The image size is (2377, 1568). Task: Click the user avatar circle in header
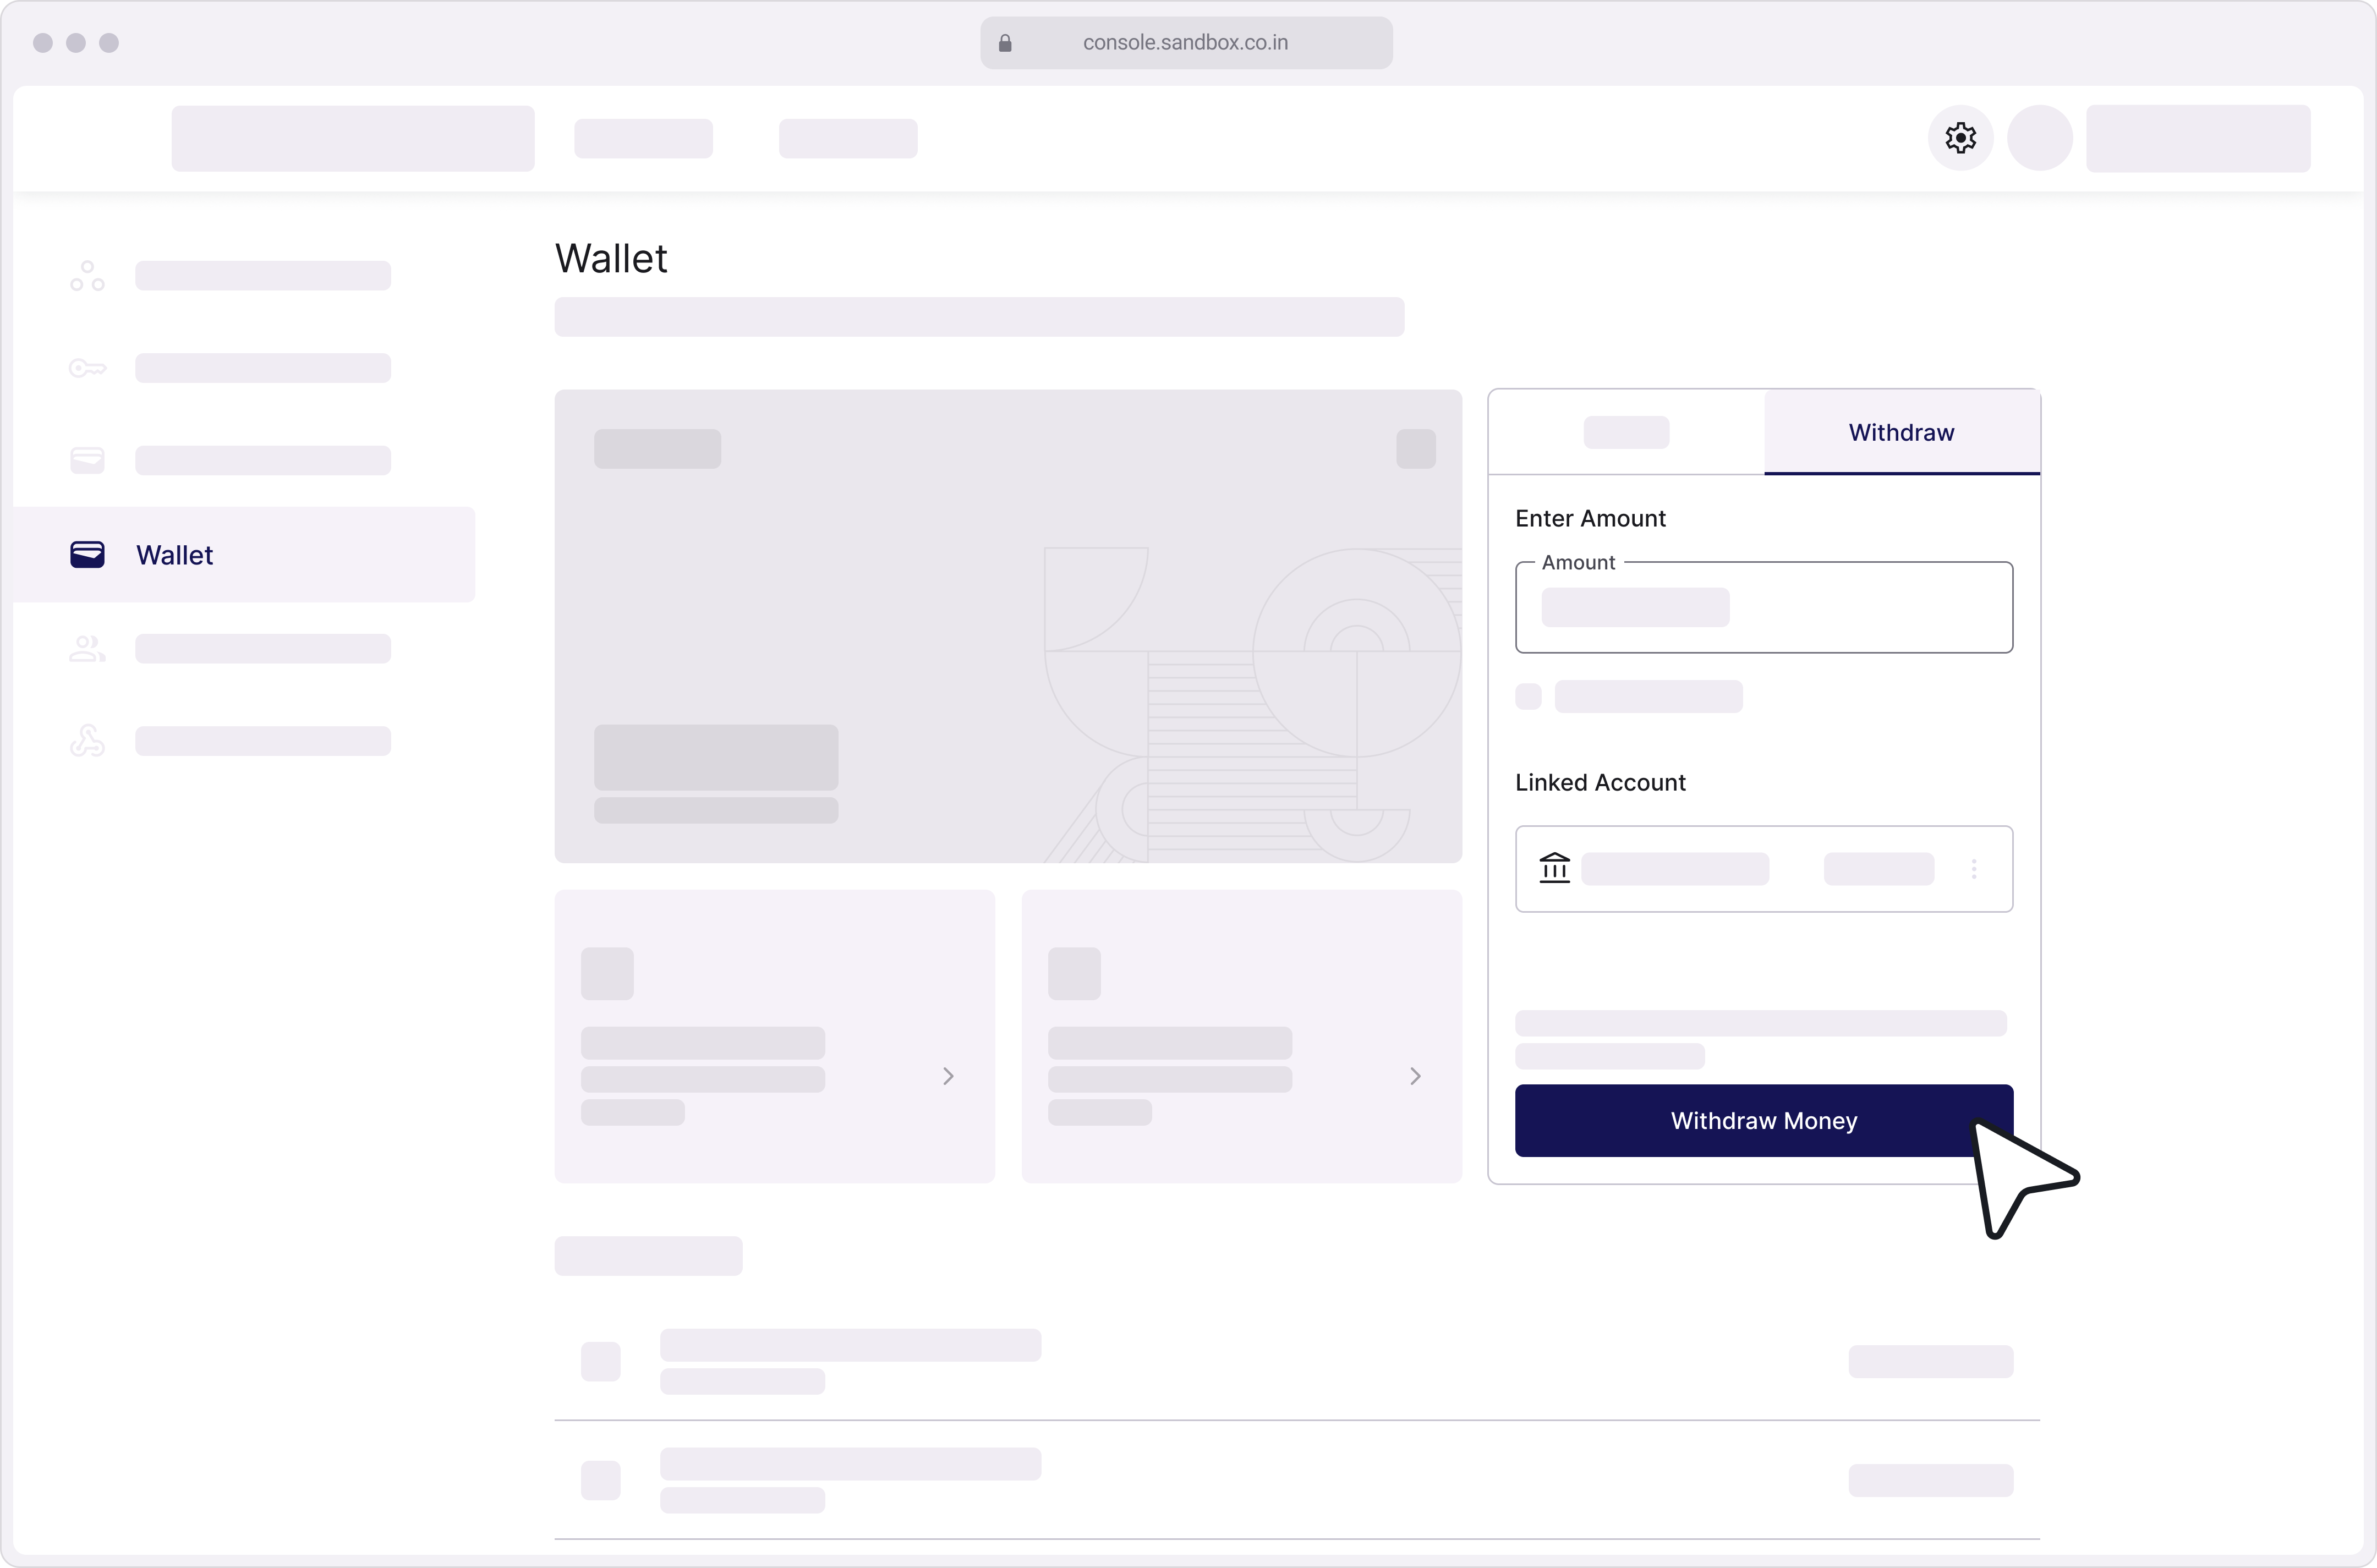point(2040,138)
